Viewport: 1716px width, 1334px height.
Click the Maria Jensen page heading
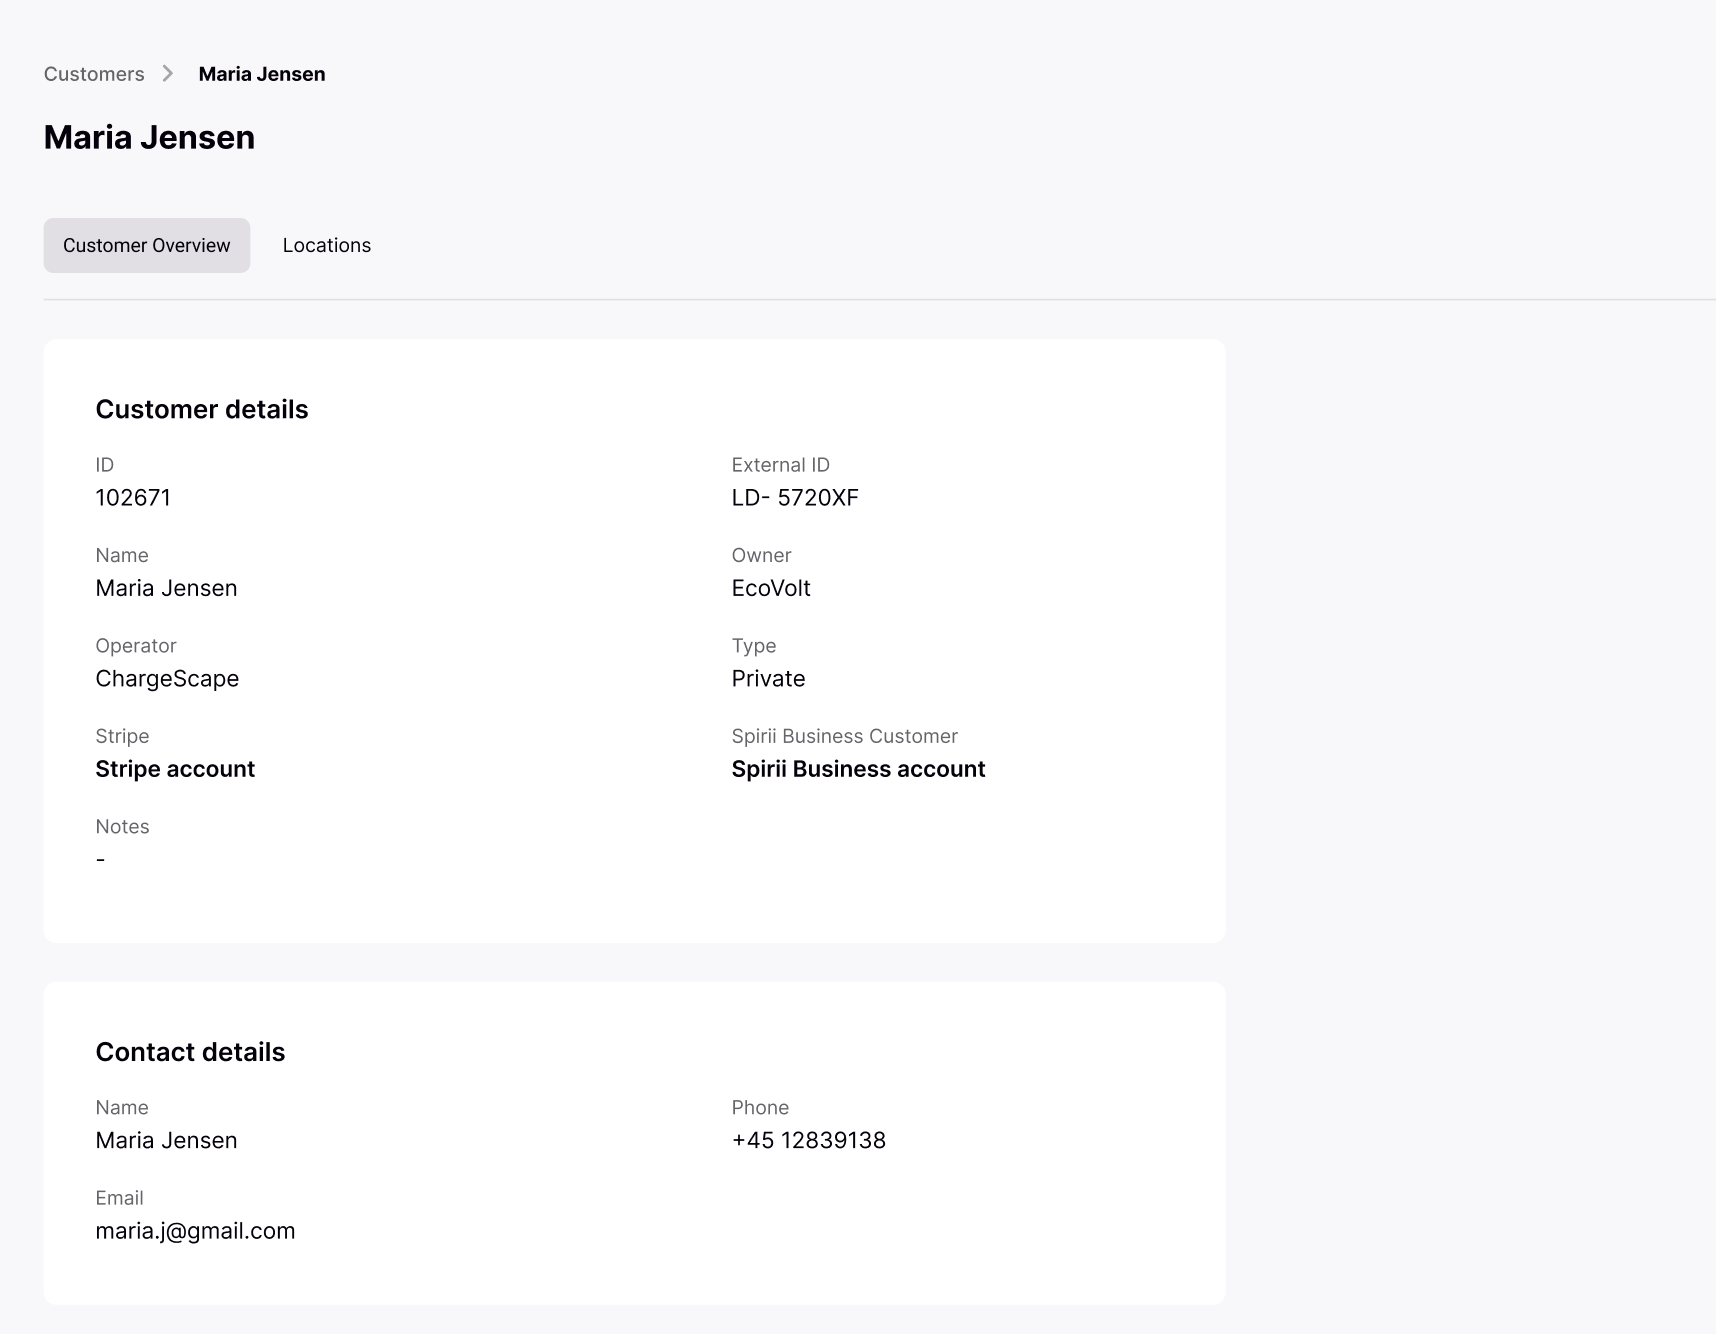tap(149, 137)
